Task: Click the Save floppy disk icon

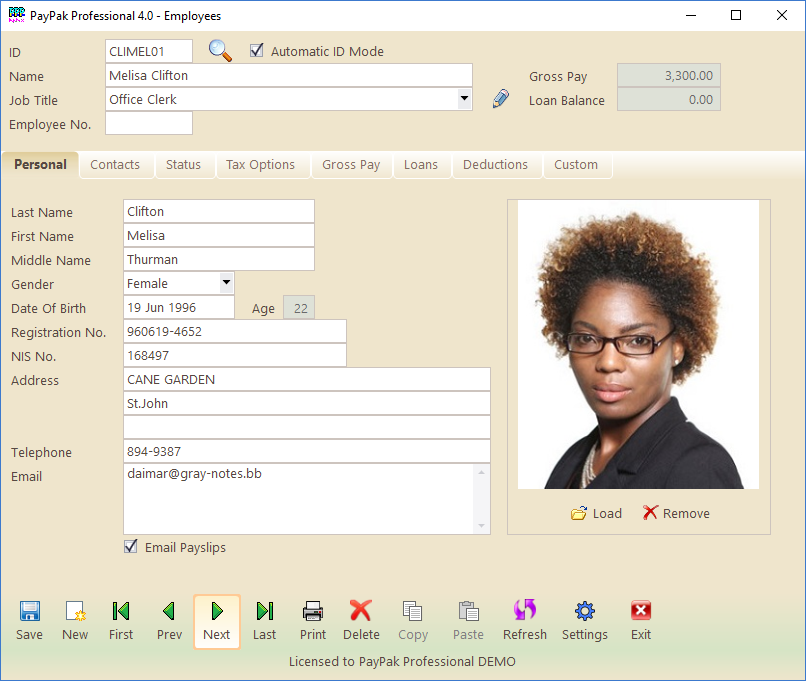Action: [30, 620]
